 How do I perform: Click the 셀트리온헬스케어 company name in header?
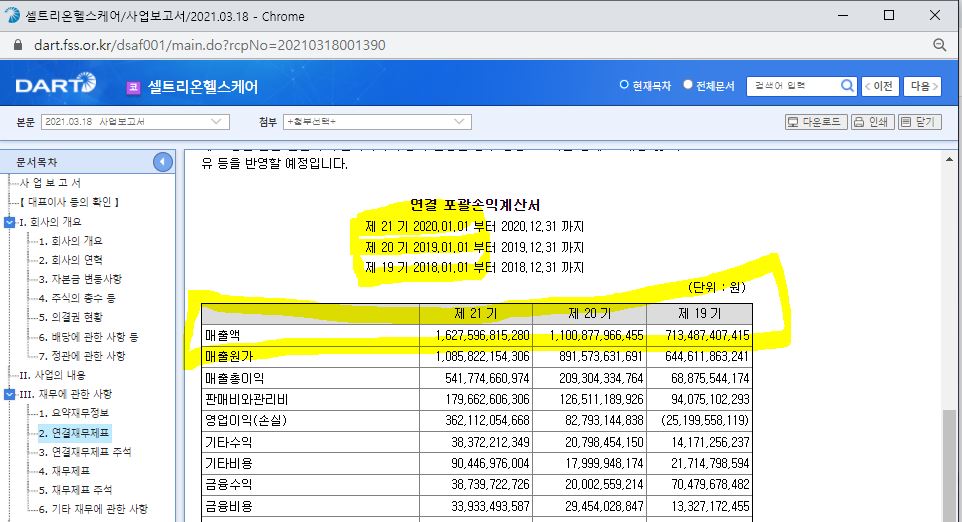202,87
